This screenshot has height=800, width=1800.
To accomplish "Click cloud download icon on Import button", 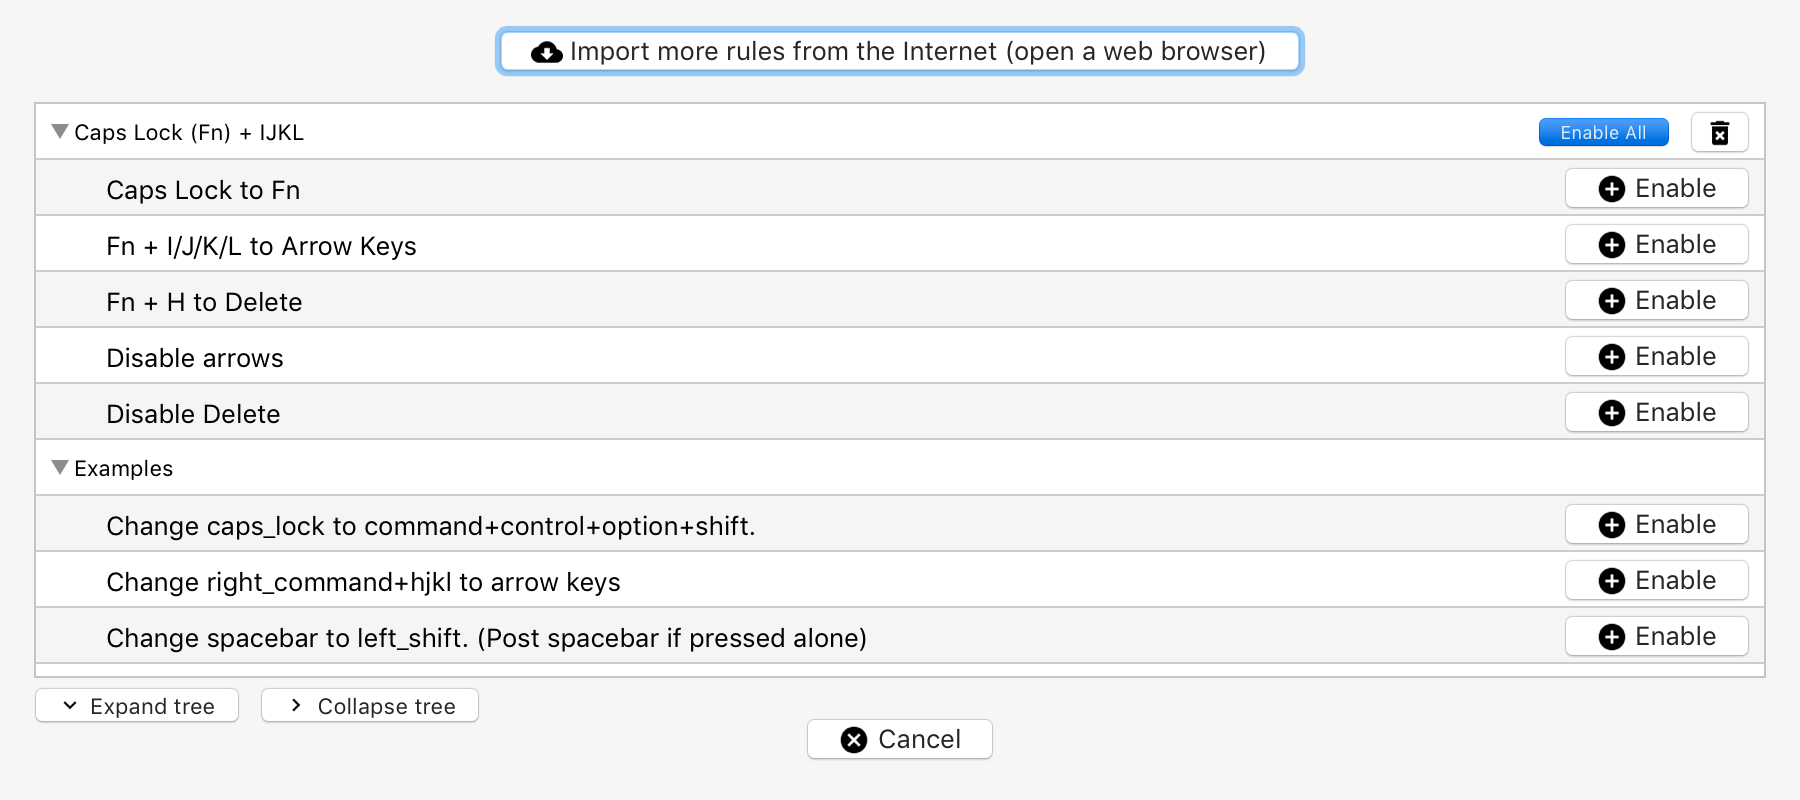I will (x=546, y=52).
